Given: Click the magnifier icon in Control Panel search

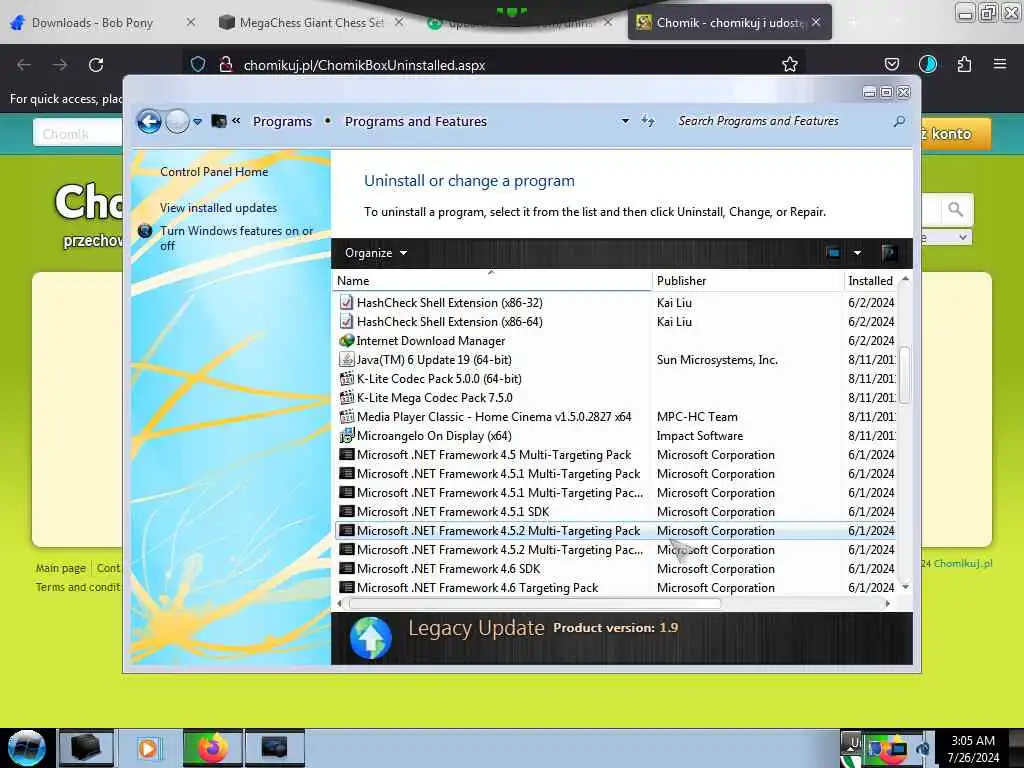Looking at the screenshot, I should pos(899,121).
